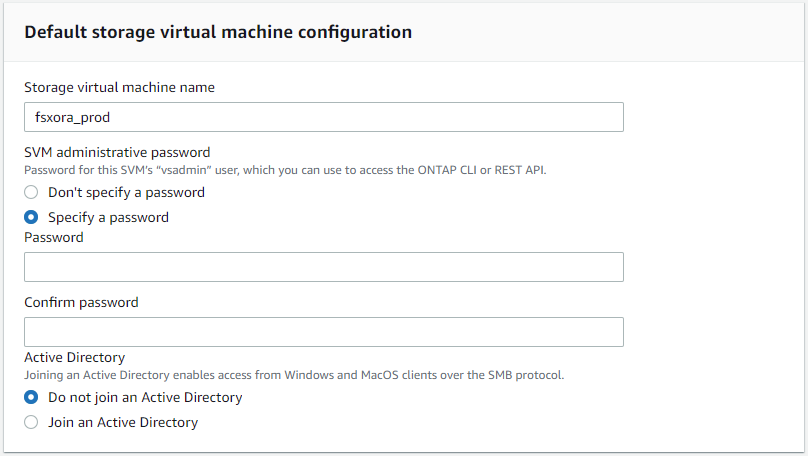The image size is (808, 456).
Task: Select the "Don't specify a password" radio button
Action: (31, 192)
